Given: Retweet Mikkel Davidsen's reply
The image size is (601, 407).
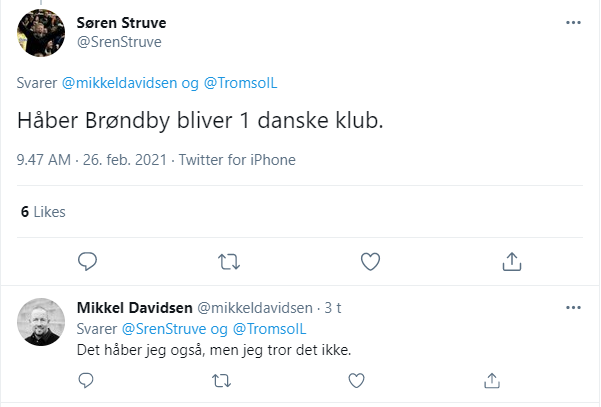Looking at the screenshot, I should [221, 380].
